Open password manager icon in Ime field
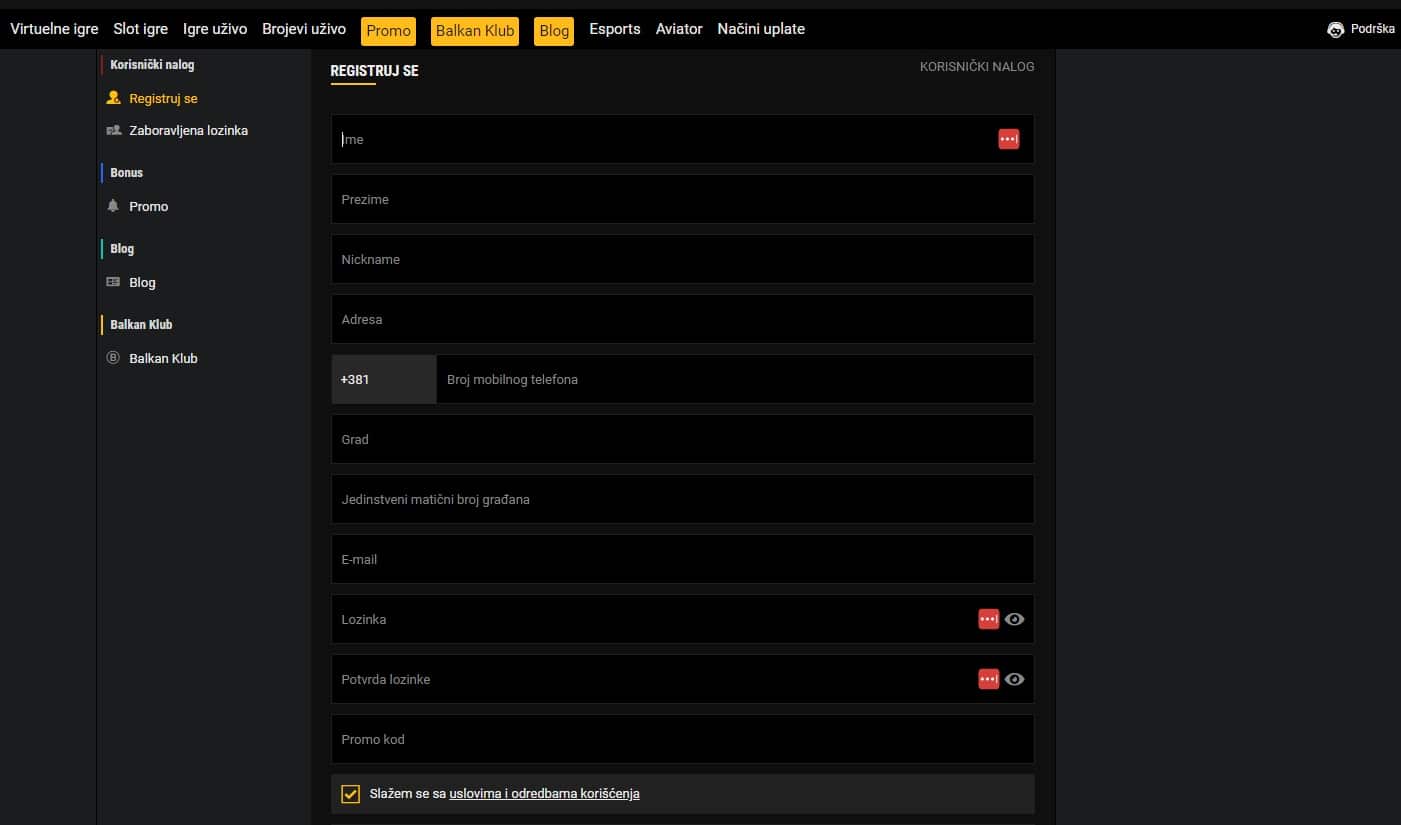1401x825 pixels. tap(1009, 139)
